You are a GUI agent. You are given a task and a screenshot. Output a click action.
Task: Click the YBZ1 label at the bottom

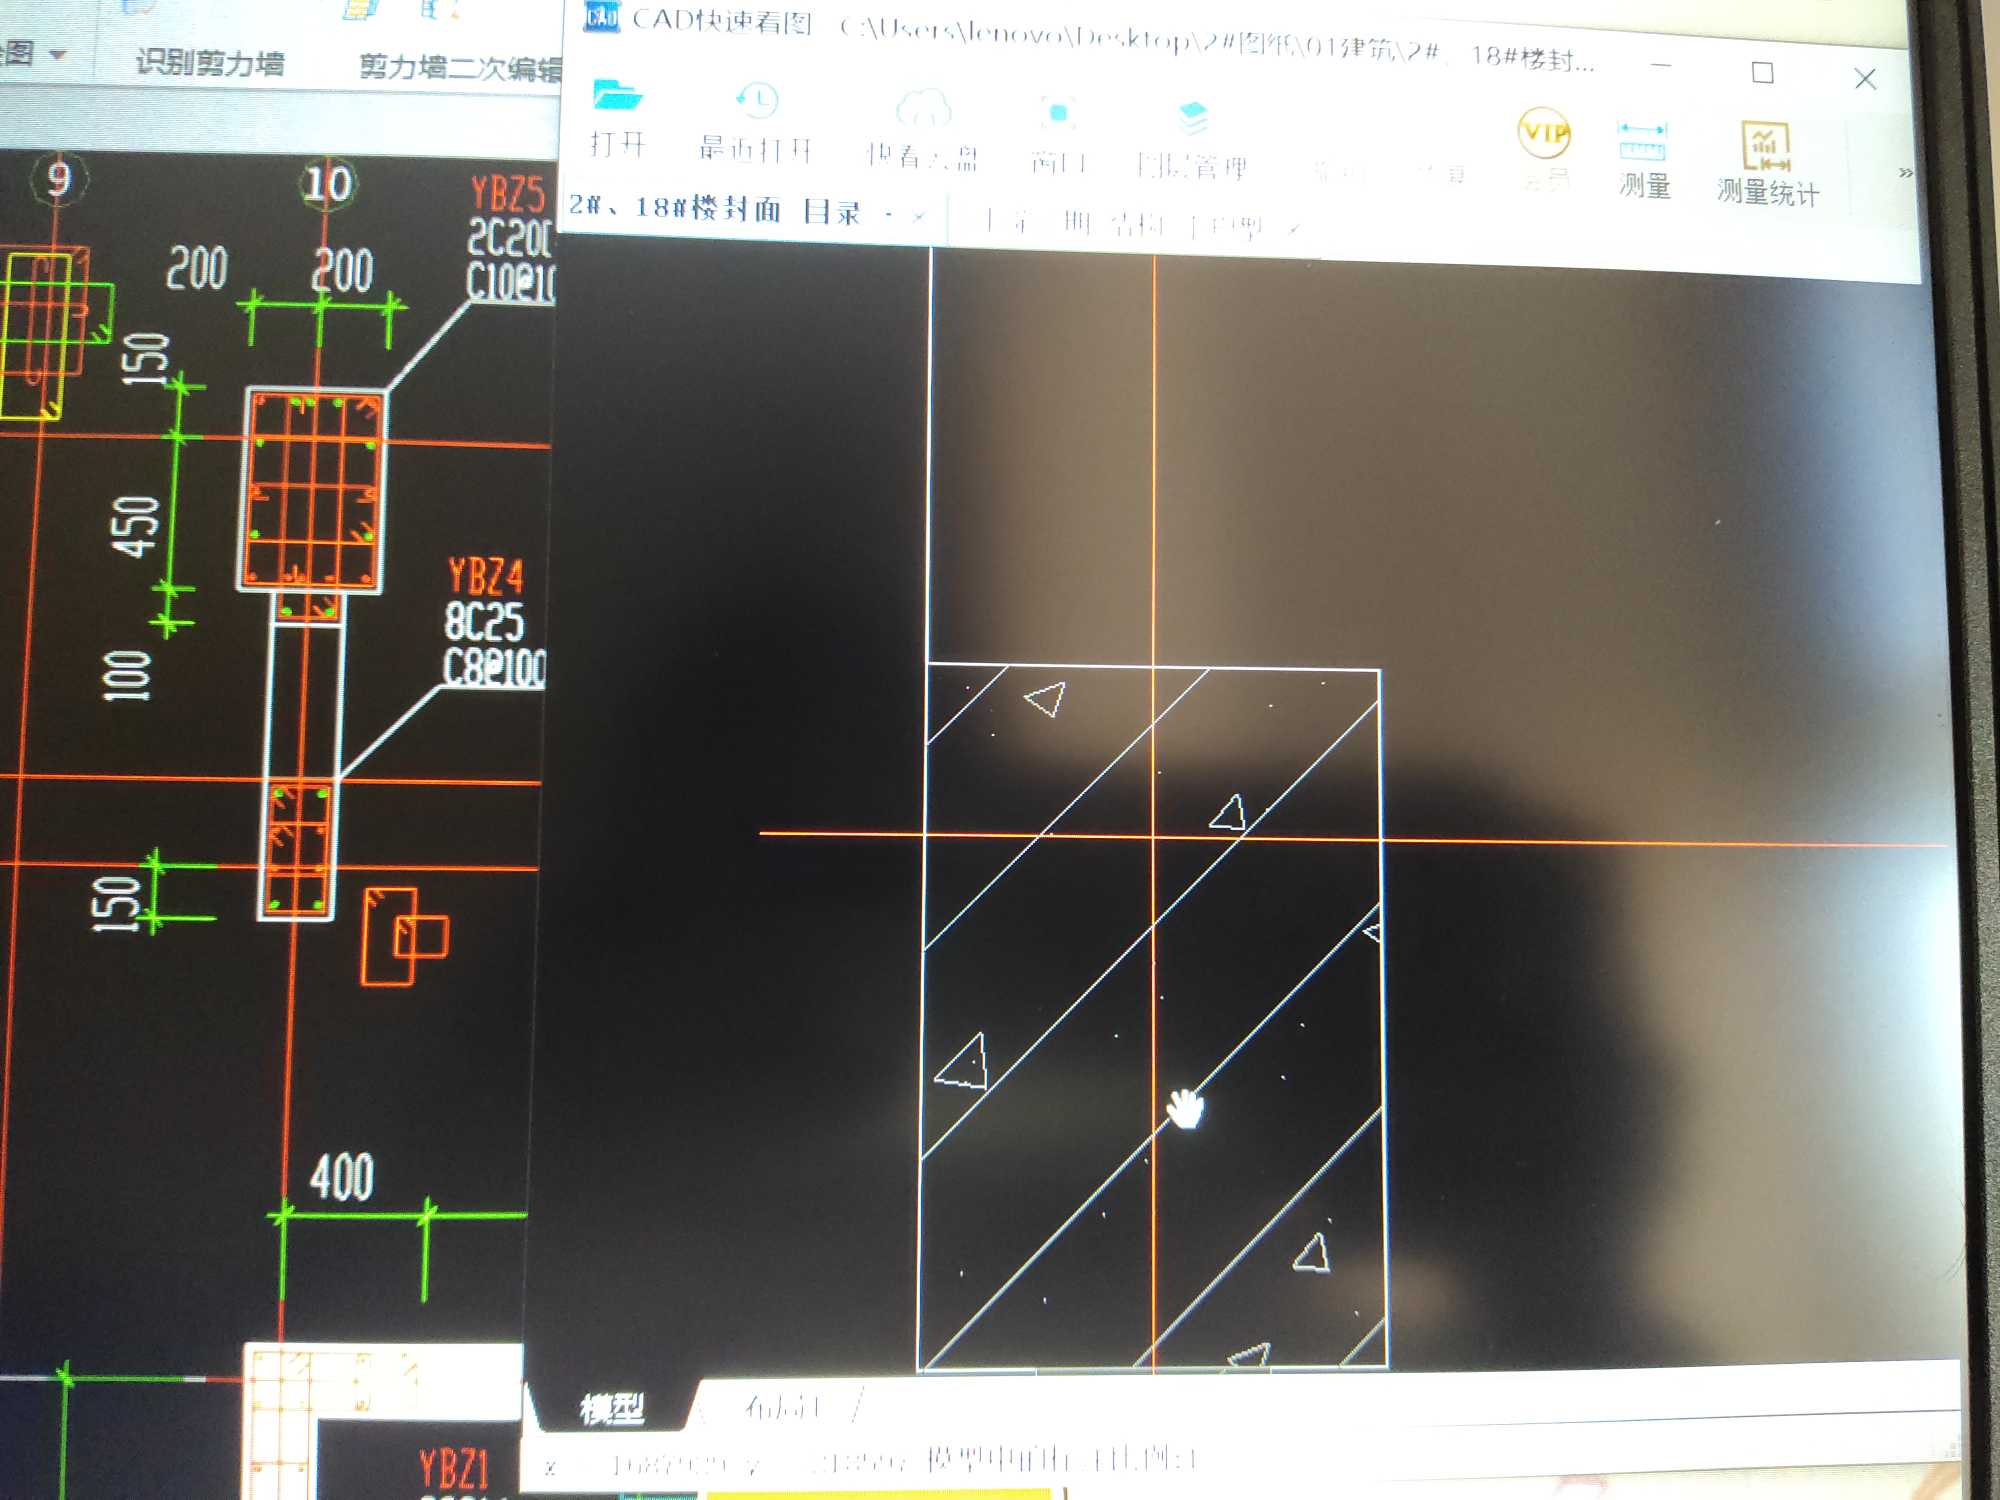click(x=453, y=1469)
